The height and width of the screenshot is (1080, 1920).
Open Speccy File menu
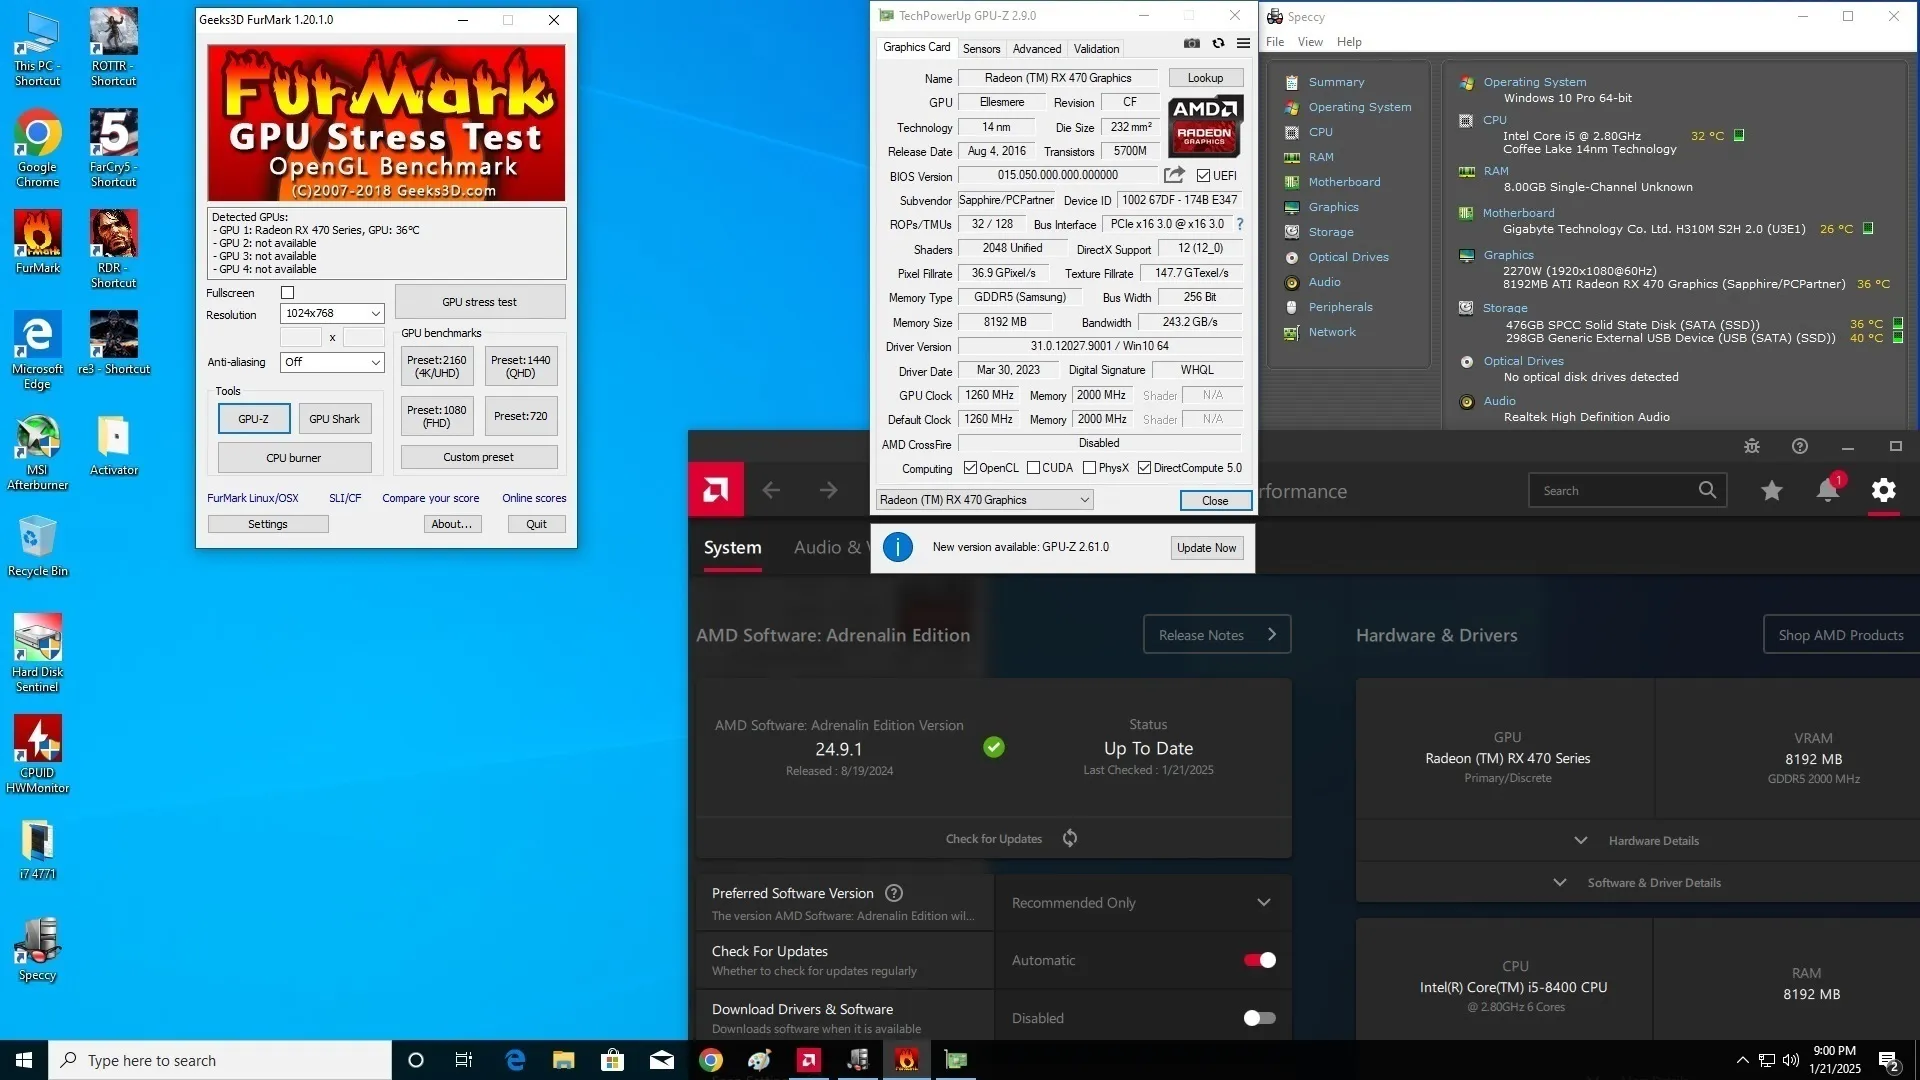[1275, 42]
